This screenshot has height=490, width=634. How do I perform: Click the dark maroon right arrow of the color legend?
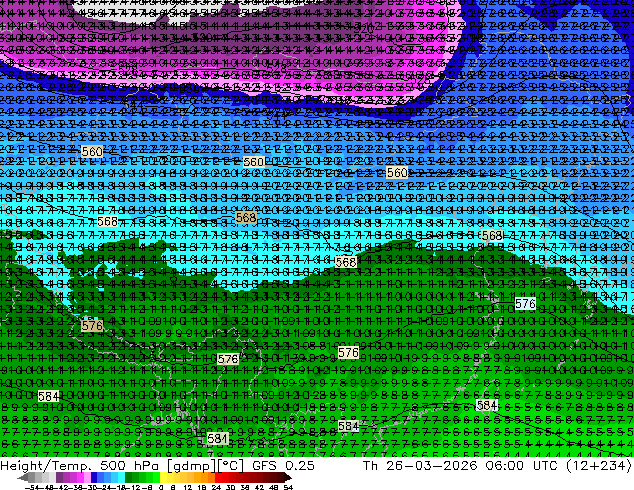pos(288,478)
